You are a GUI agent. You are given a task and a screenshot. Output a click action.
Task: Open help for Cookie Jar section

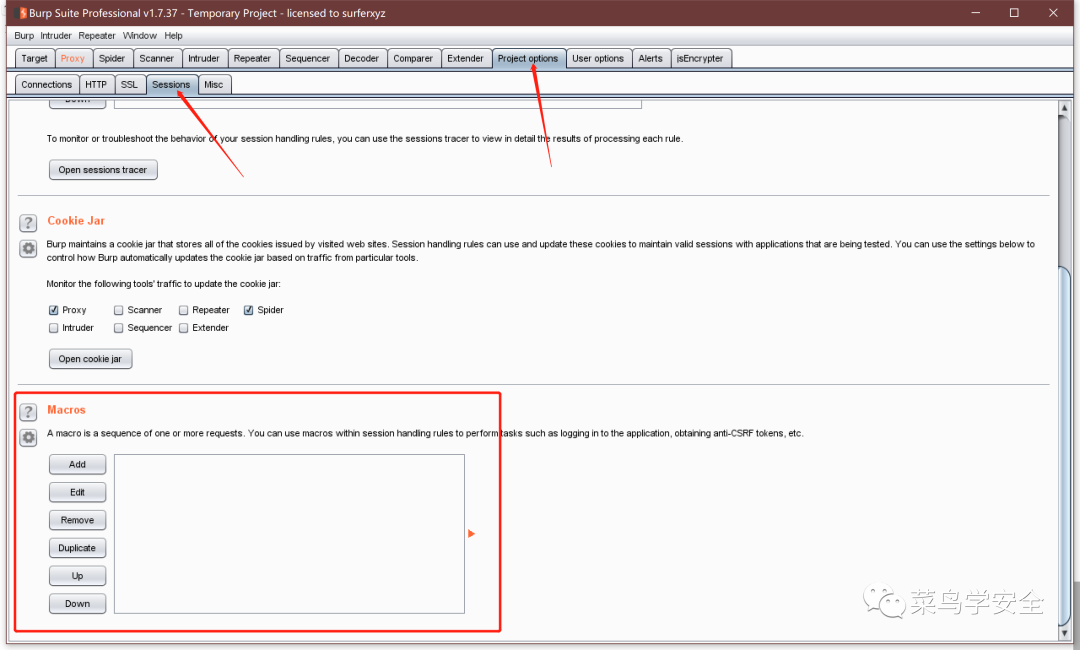click(28, 222)
